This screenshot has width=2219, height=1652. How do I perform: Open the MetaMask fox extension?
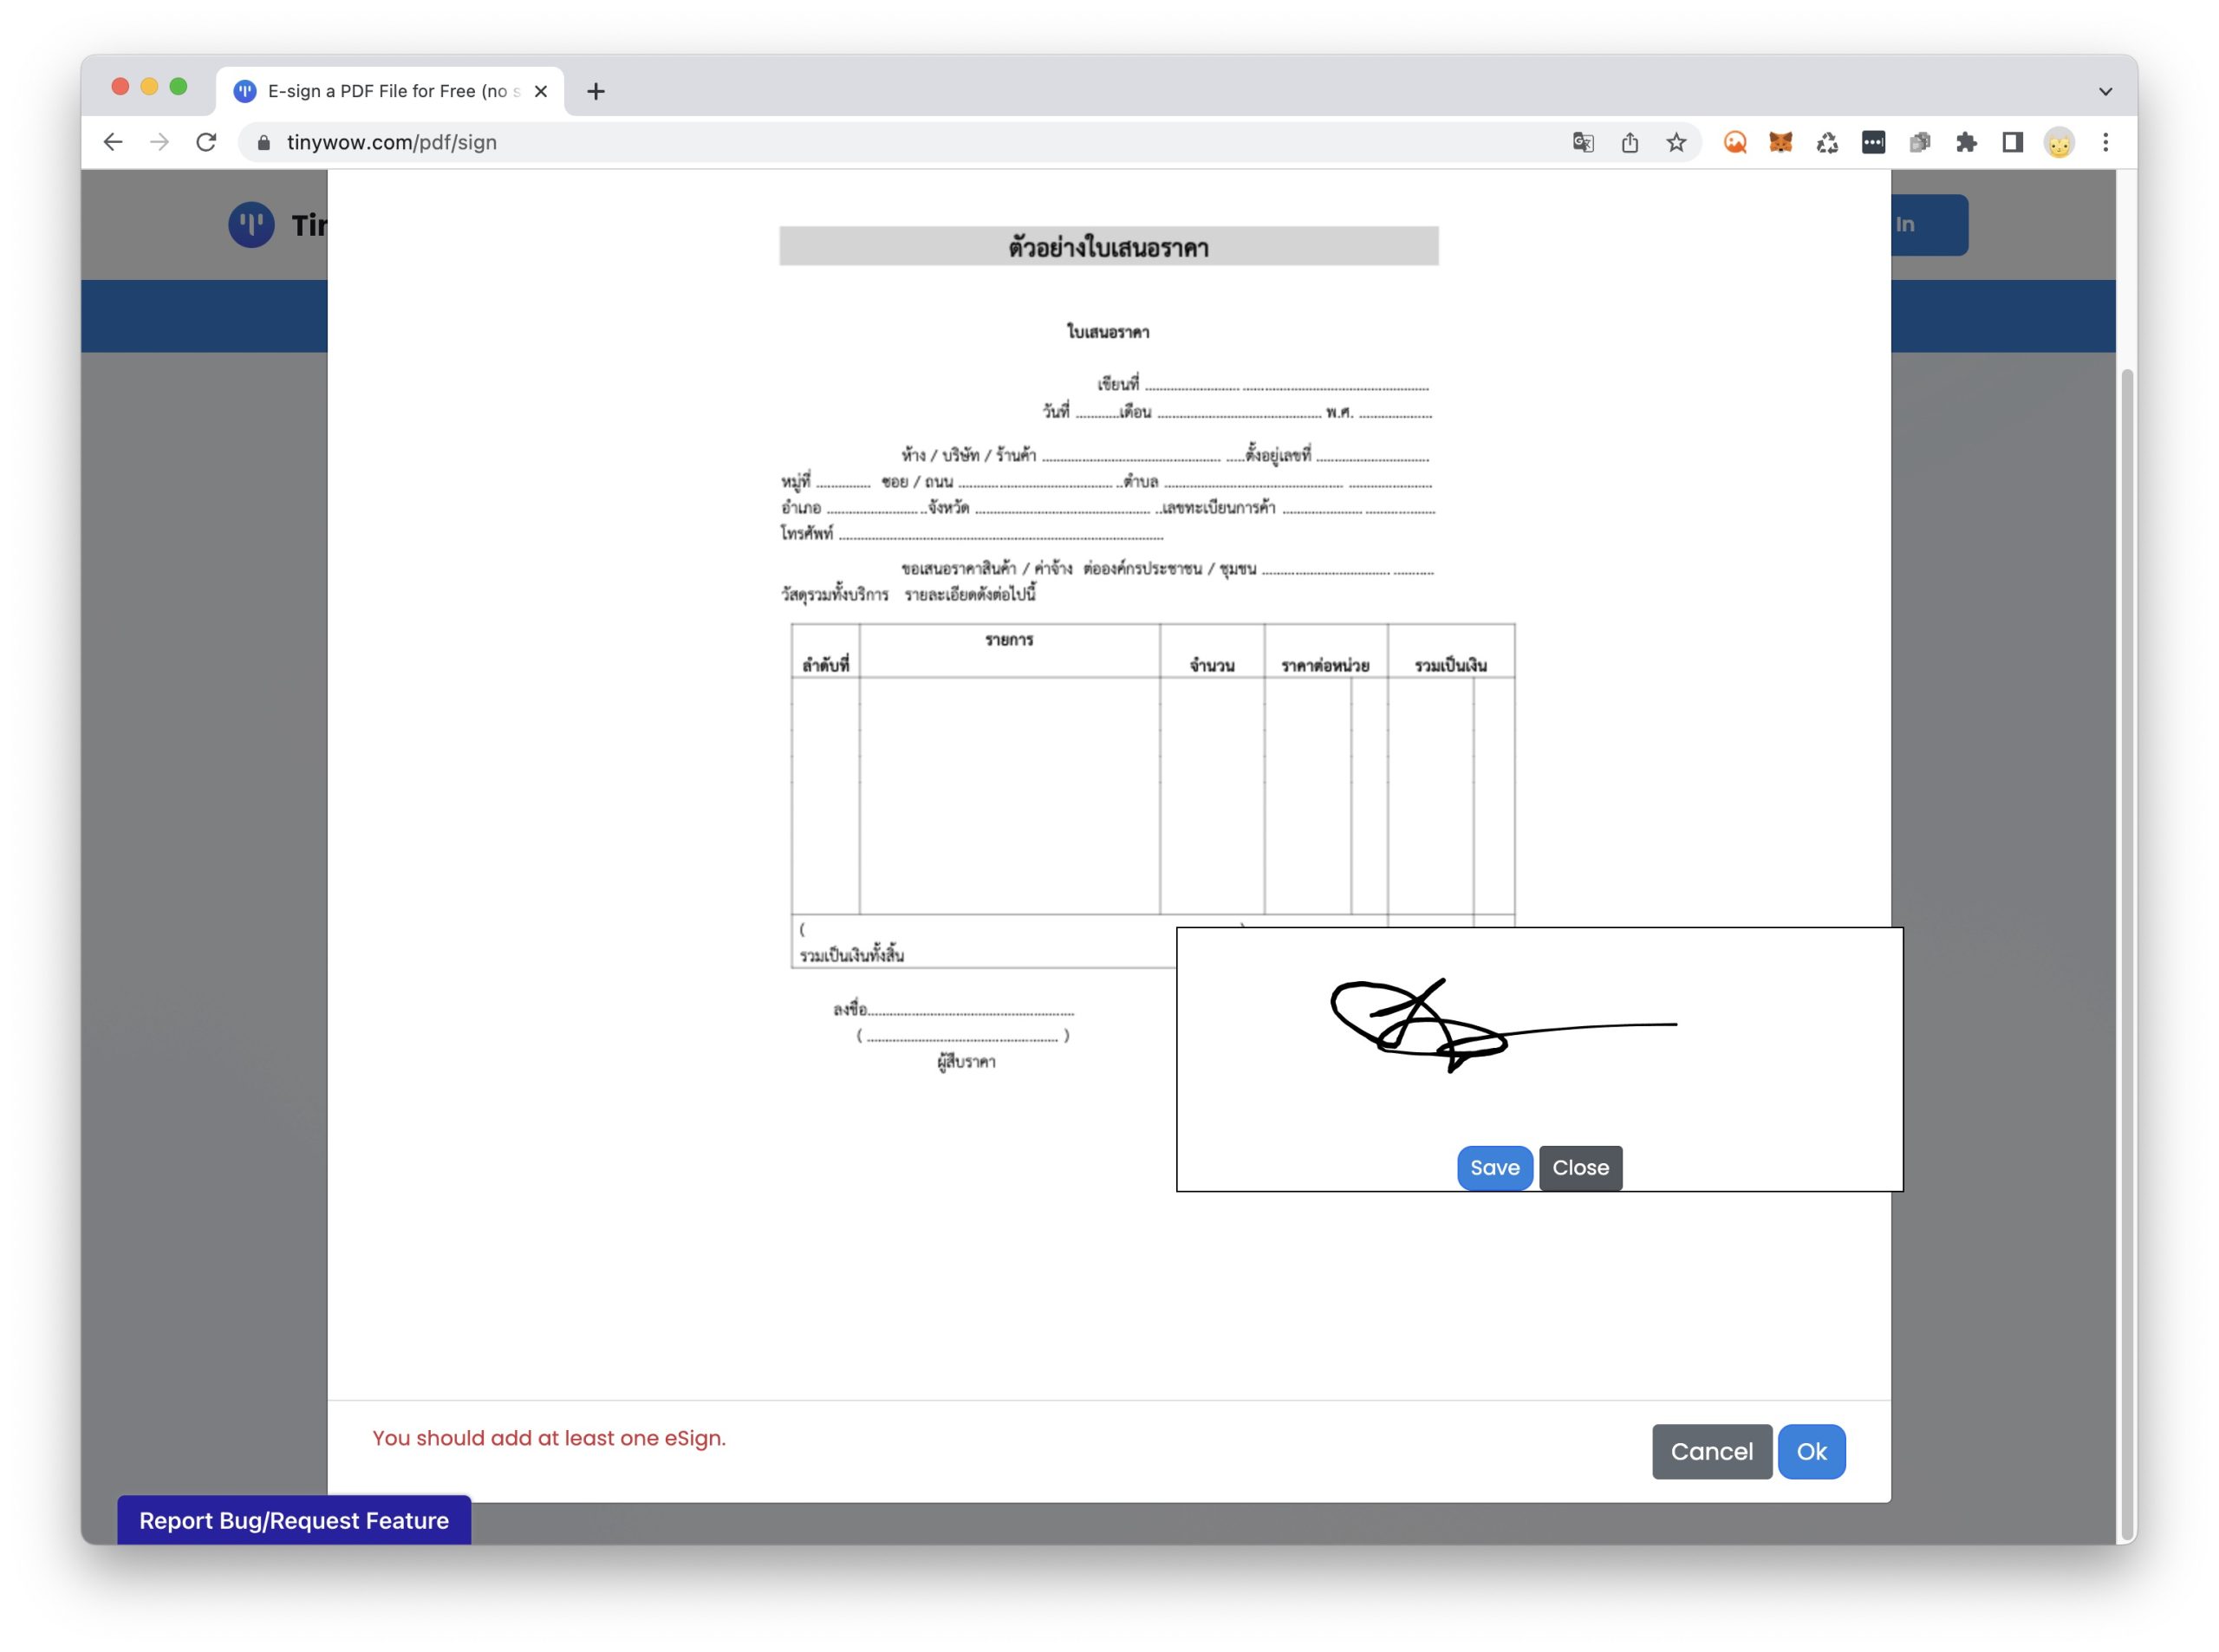pyautogui.click(x=1781, y=142)
